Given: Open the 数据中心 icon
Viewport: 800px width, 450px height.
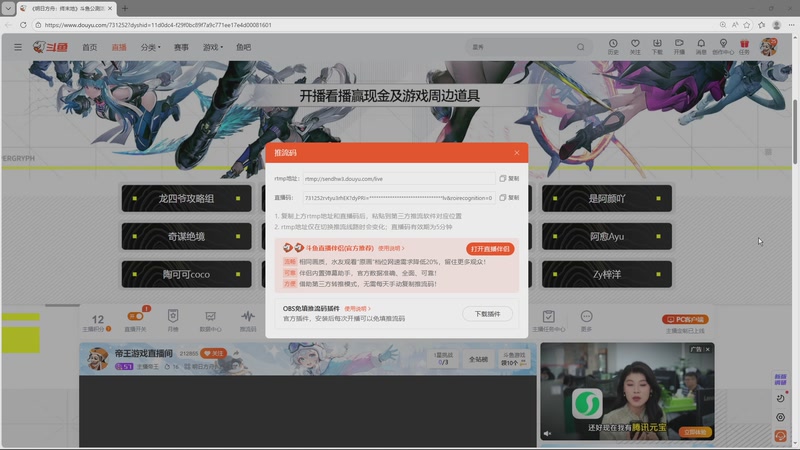Looking at the screenshot, I should tap(210, 321).
